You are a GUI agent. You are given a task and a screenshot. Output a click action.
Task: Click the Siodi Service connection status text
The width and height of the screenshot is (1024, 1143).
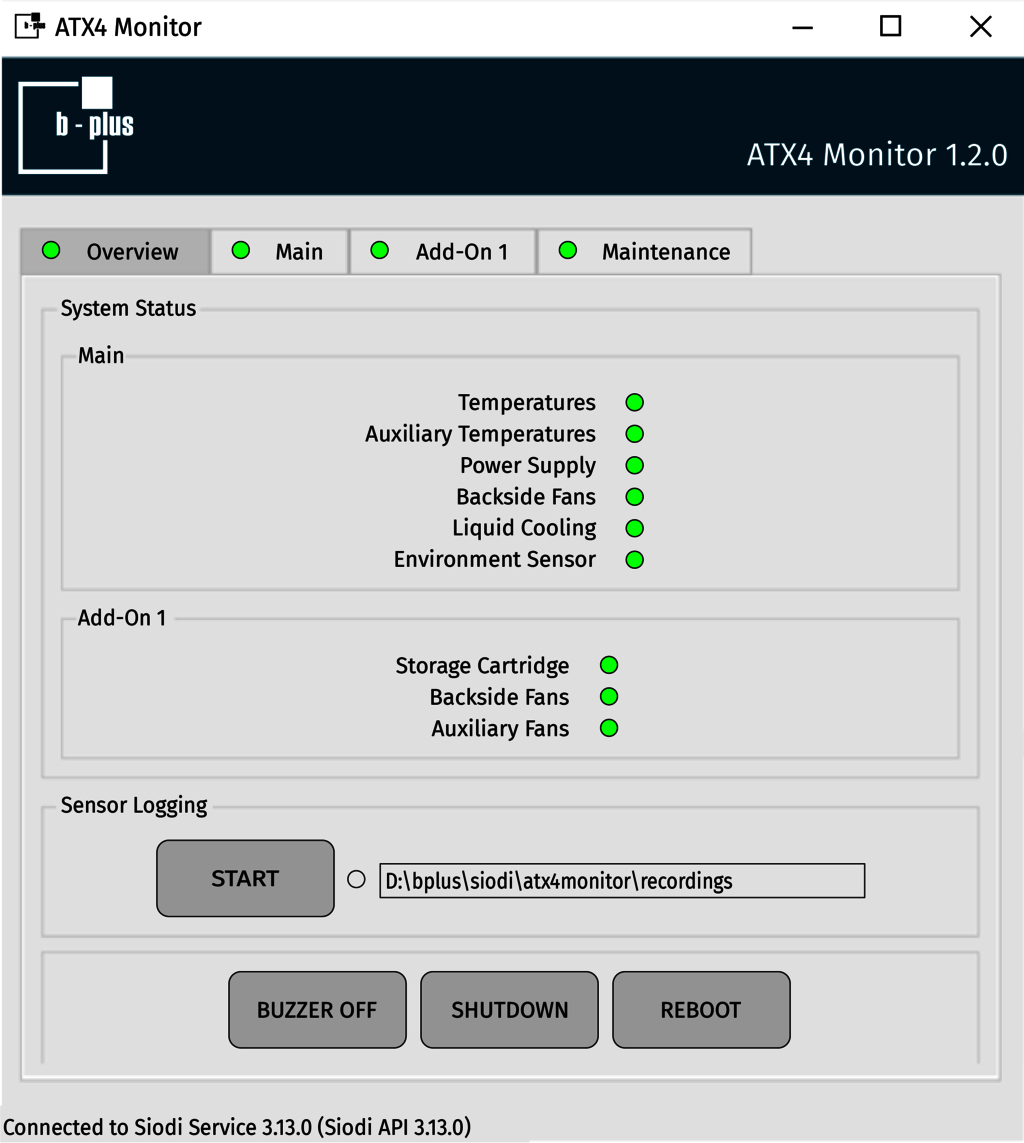(x=237, y=1127)
